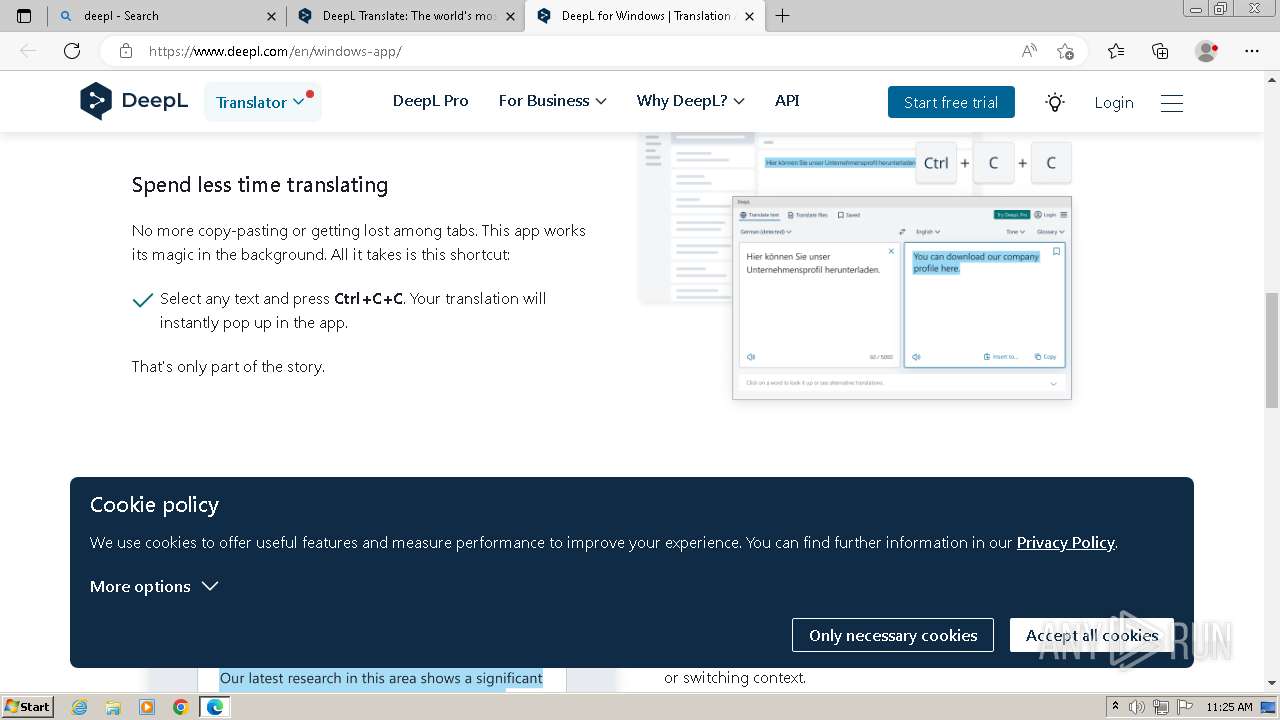This screenshot has width=1280, height=720.
Task: Click the Read aloud icon
Action: pos(1029,51)
